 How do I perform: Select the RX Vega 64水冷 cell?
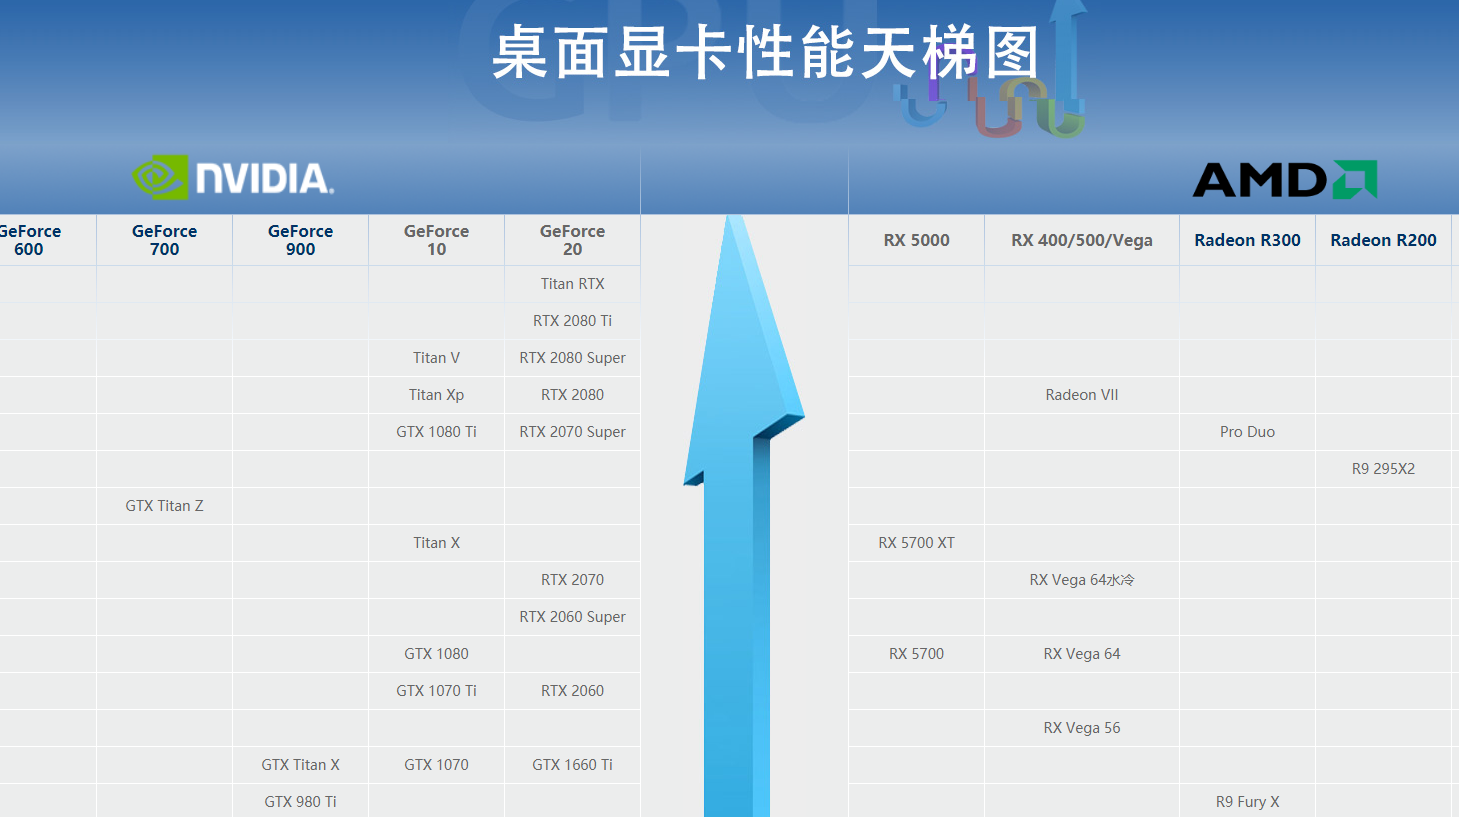(1082, 580)
